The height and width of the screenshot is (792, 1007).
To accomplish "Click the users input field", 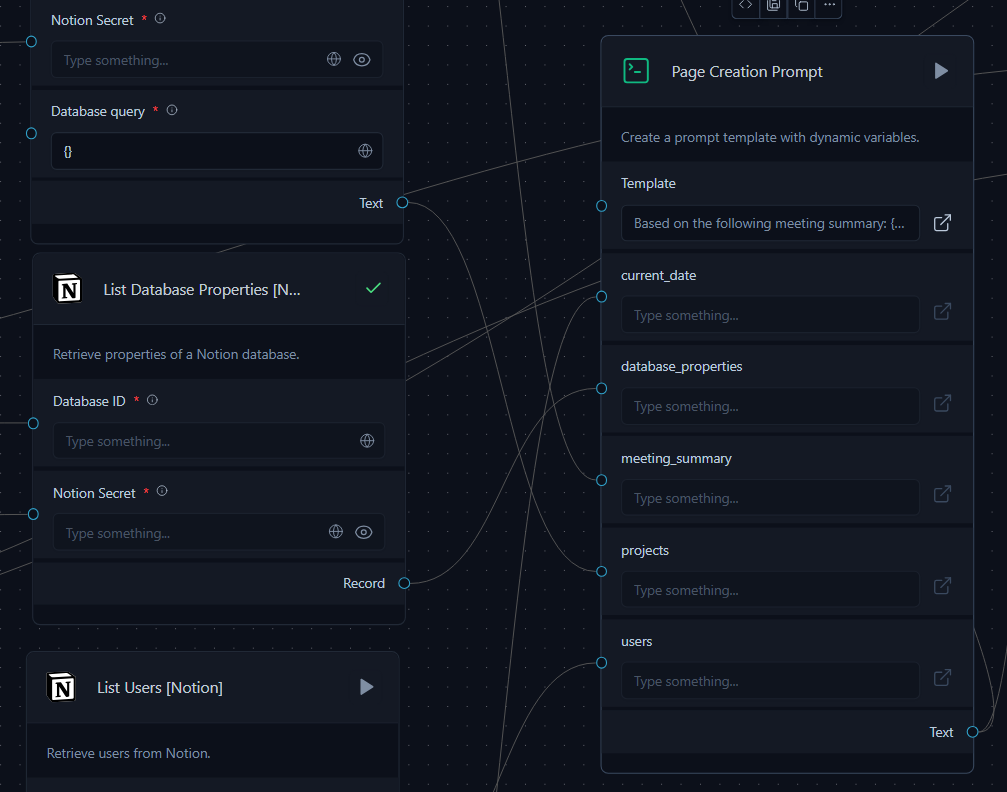I will 770,681.
